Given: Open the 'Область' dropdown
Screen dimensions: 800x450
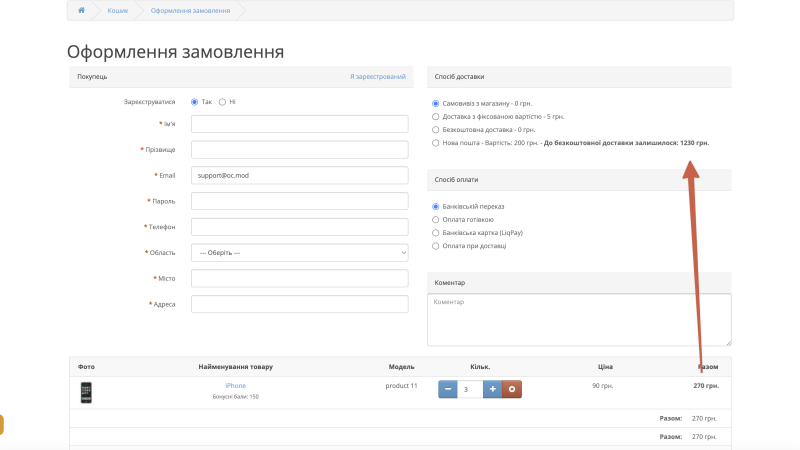Looking at the screenshot, I should coord(299,253).
